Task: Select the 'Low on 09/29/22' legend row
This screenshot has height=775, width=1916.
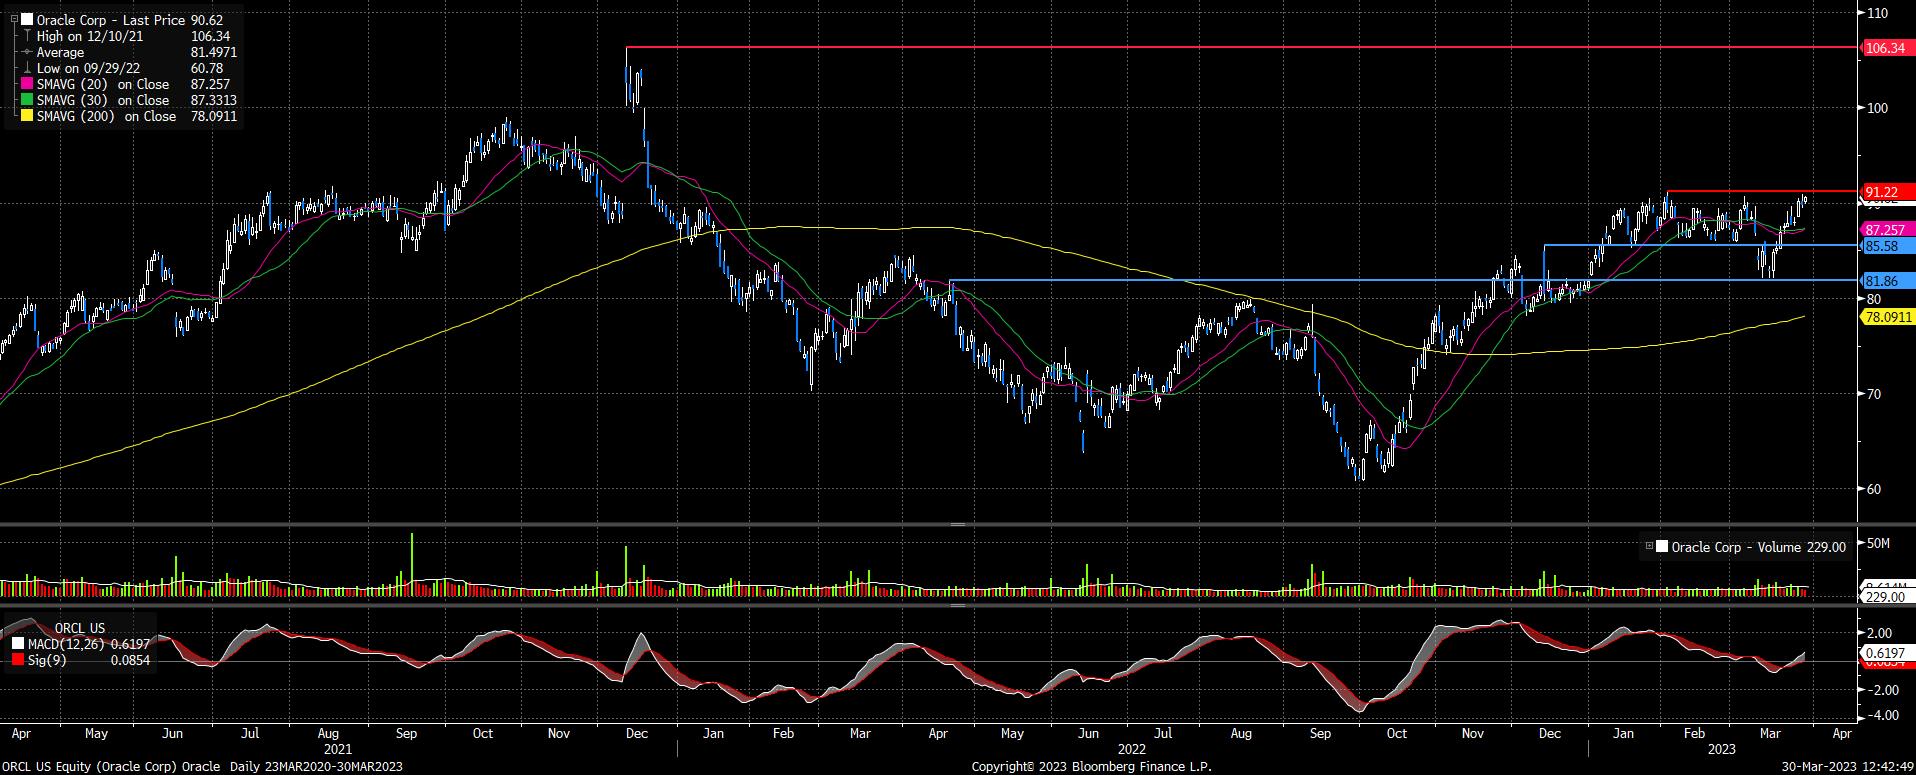Action: click(x=123, y=68)
